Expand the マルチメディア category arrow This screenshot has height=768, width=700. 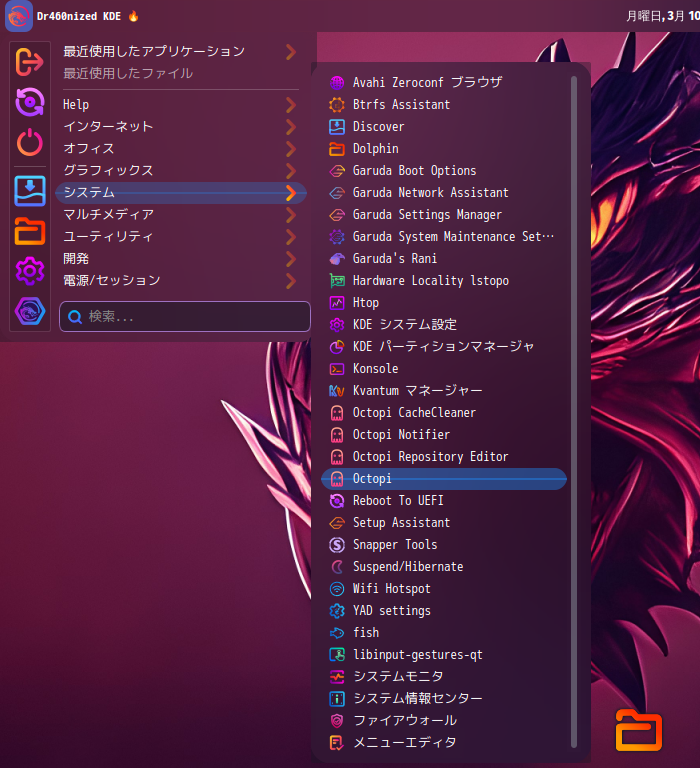point(290,215)
